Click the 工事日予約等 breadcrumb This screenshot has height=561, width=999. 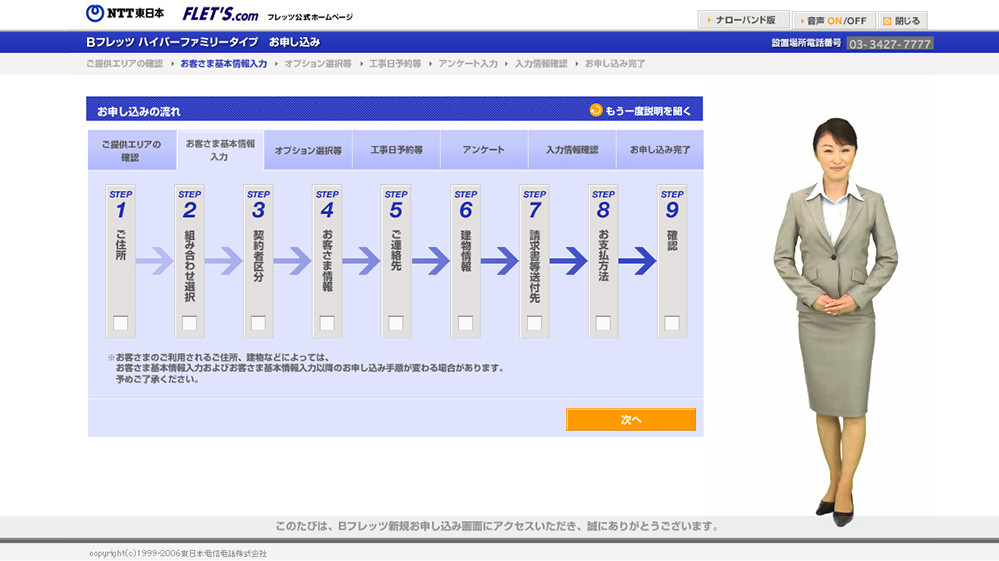pyautogui.click(x=395, y=64)
